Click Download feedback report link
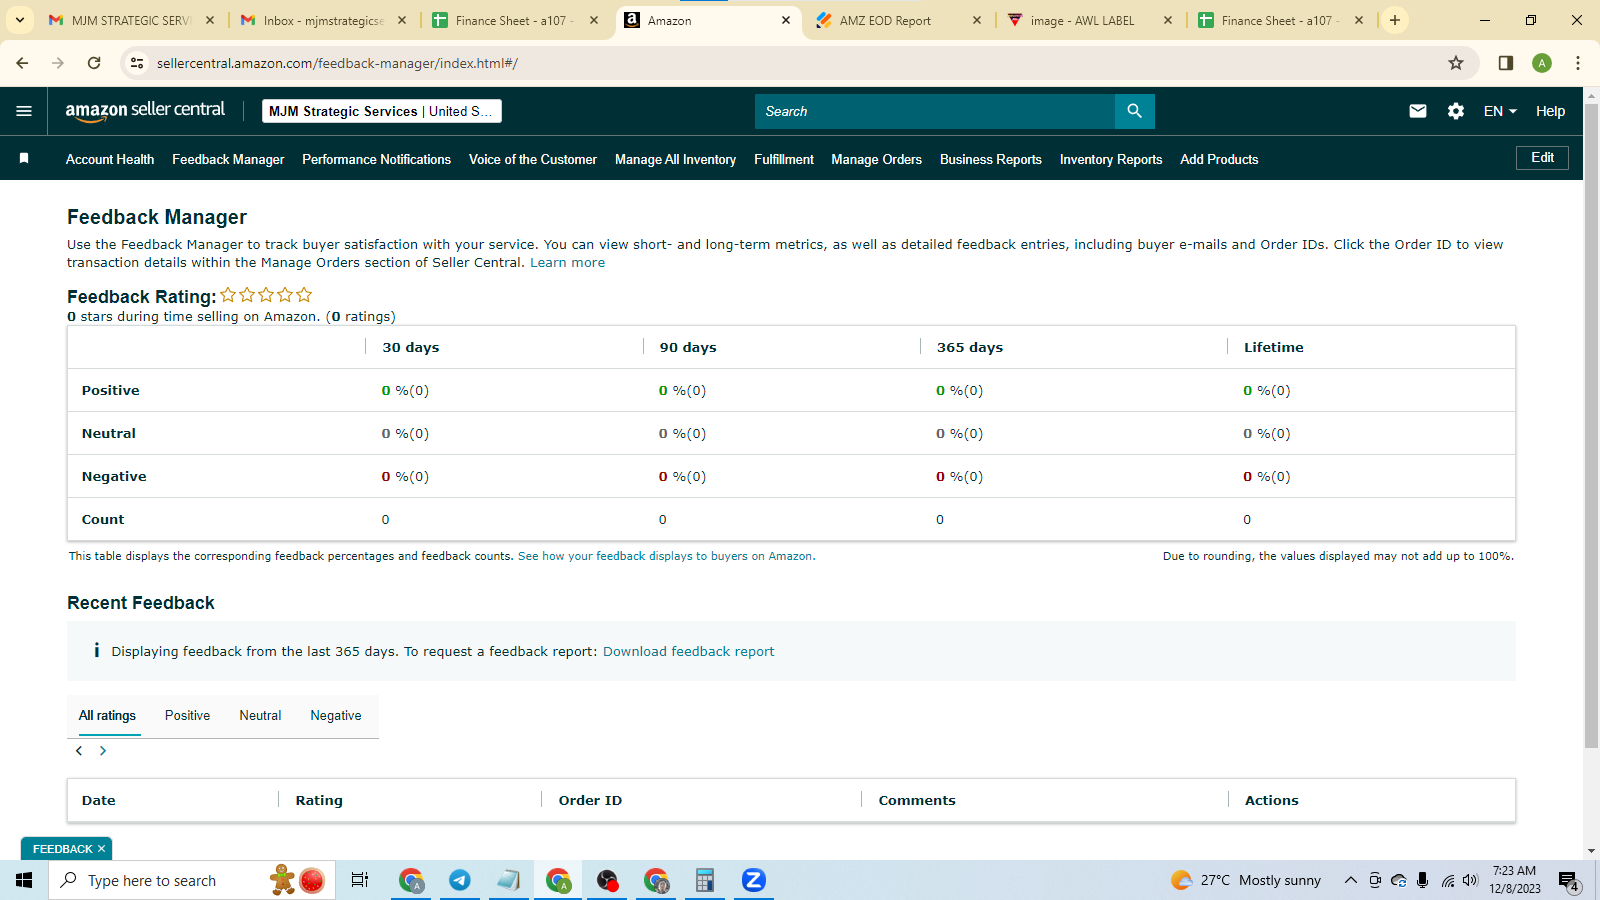1600x900 pixels. (688, 651)
